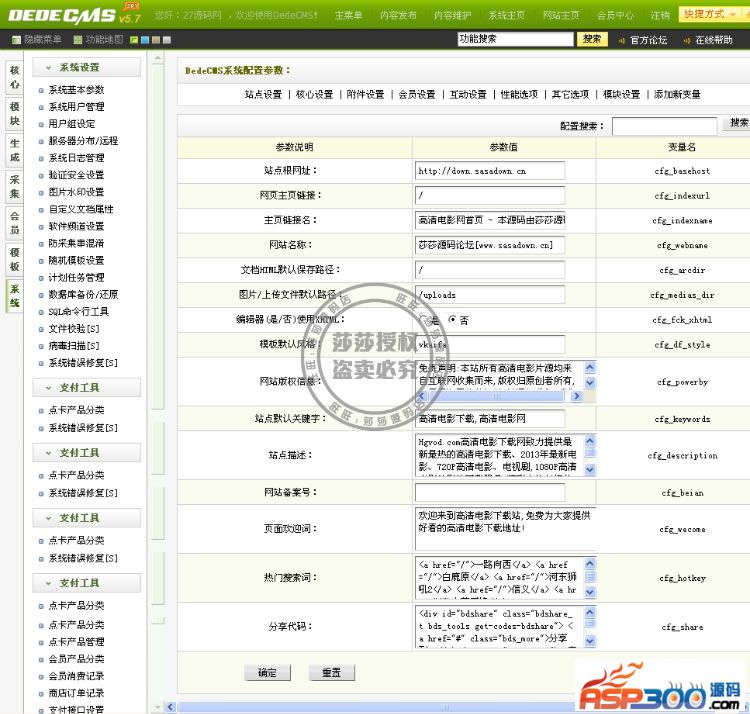Click the 重置 reset button
Viewport: 750px width, 714px height.
[x=331, y=672]
